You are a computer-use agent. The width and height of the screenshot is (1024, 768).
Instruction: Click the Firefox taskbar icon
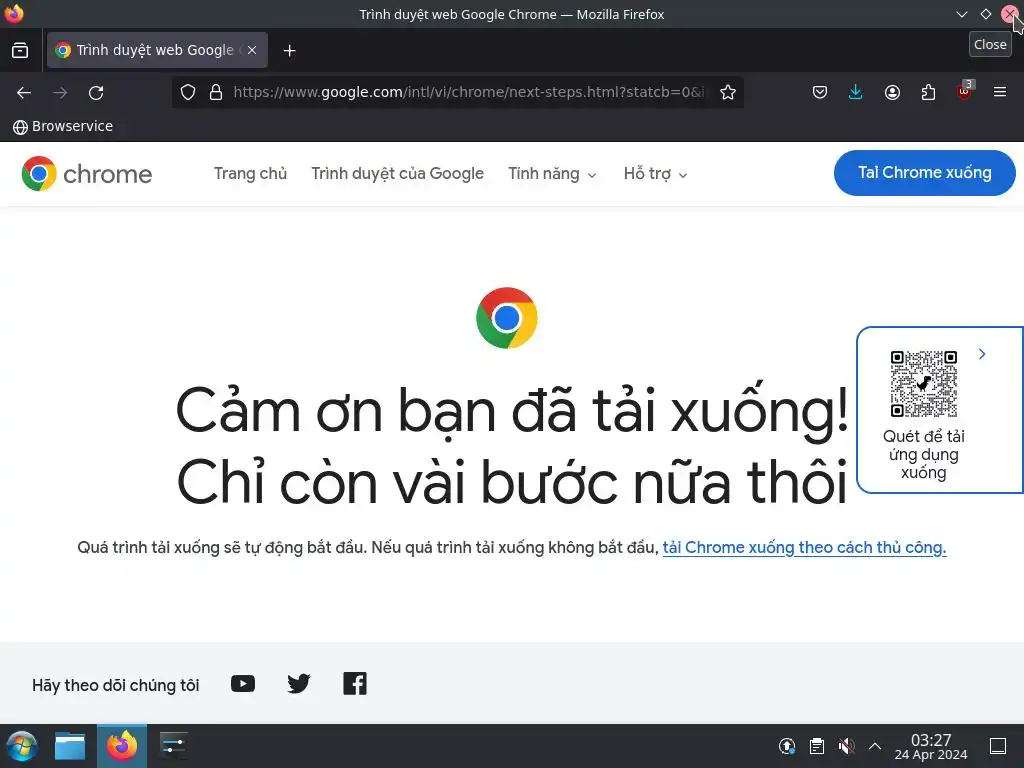pyautogui.click(x=122, y=746)
